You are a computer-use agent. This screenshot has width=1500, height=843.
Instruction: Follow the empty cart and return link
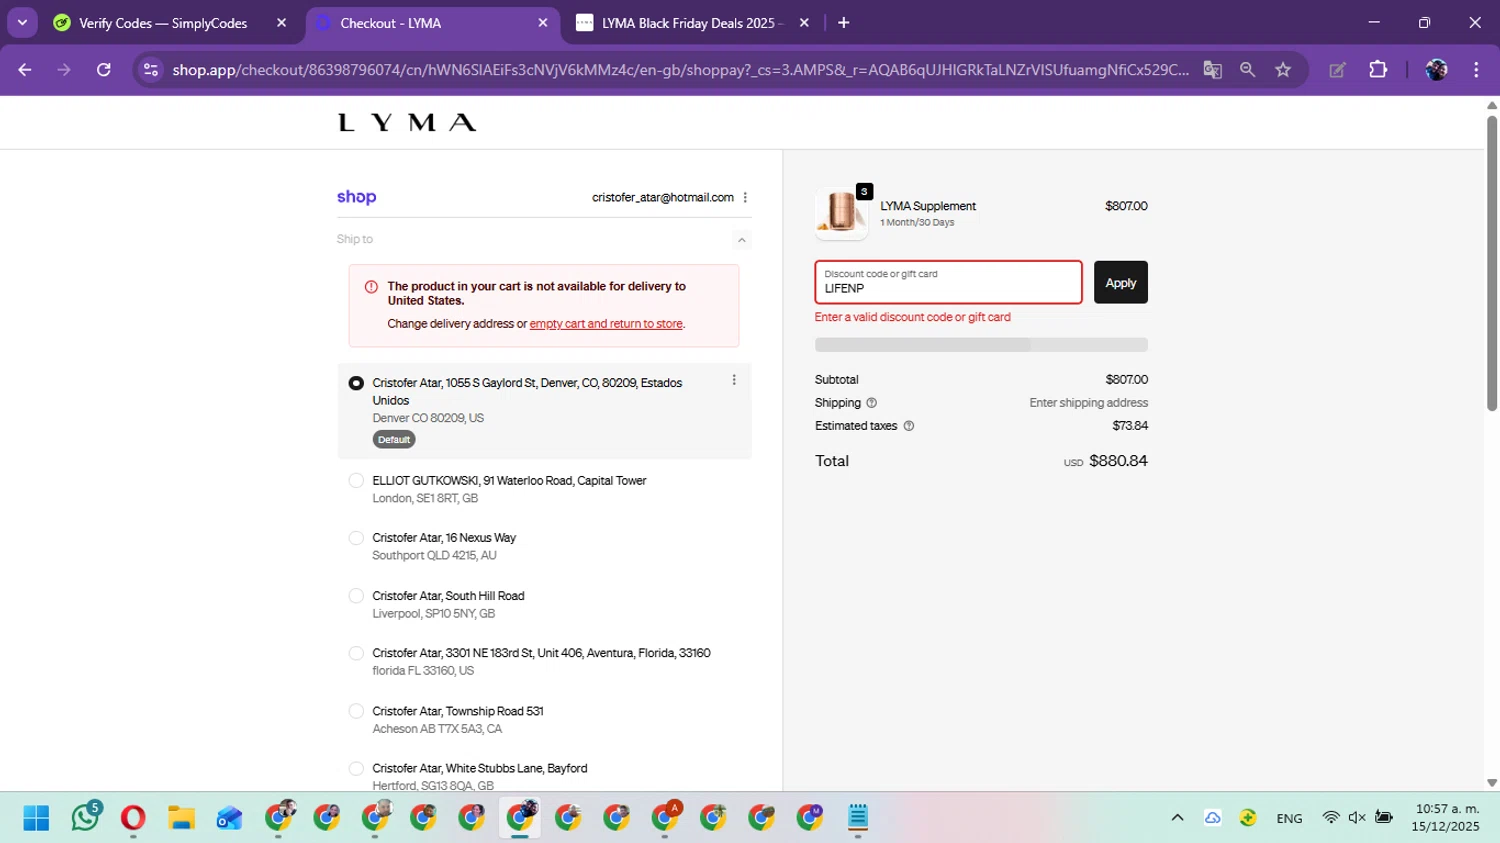606,324
